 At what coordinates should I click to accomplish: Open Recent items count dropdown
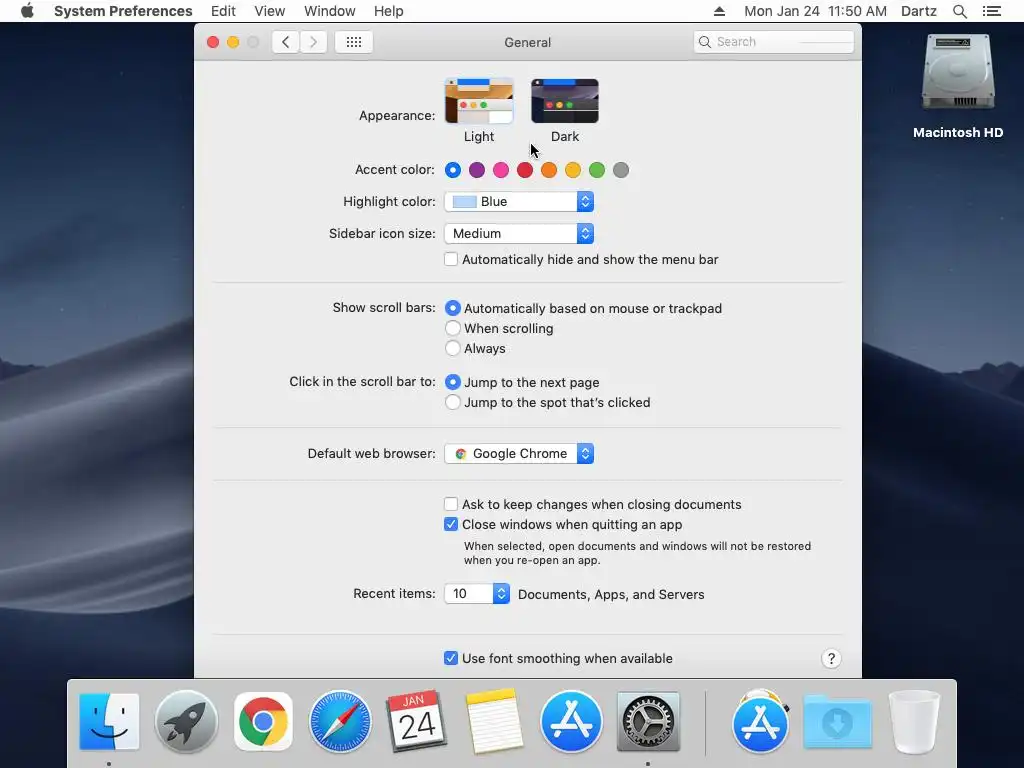(x=477, y=594)
